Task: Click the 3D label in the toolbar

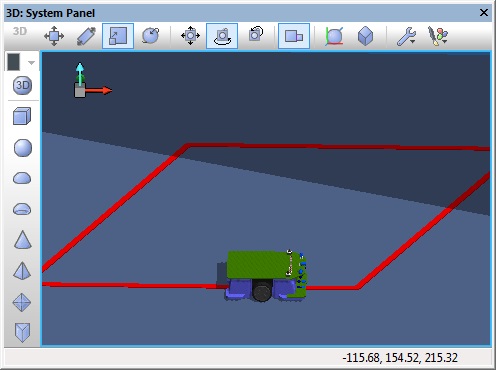Action: (20, 31)
